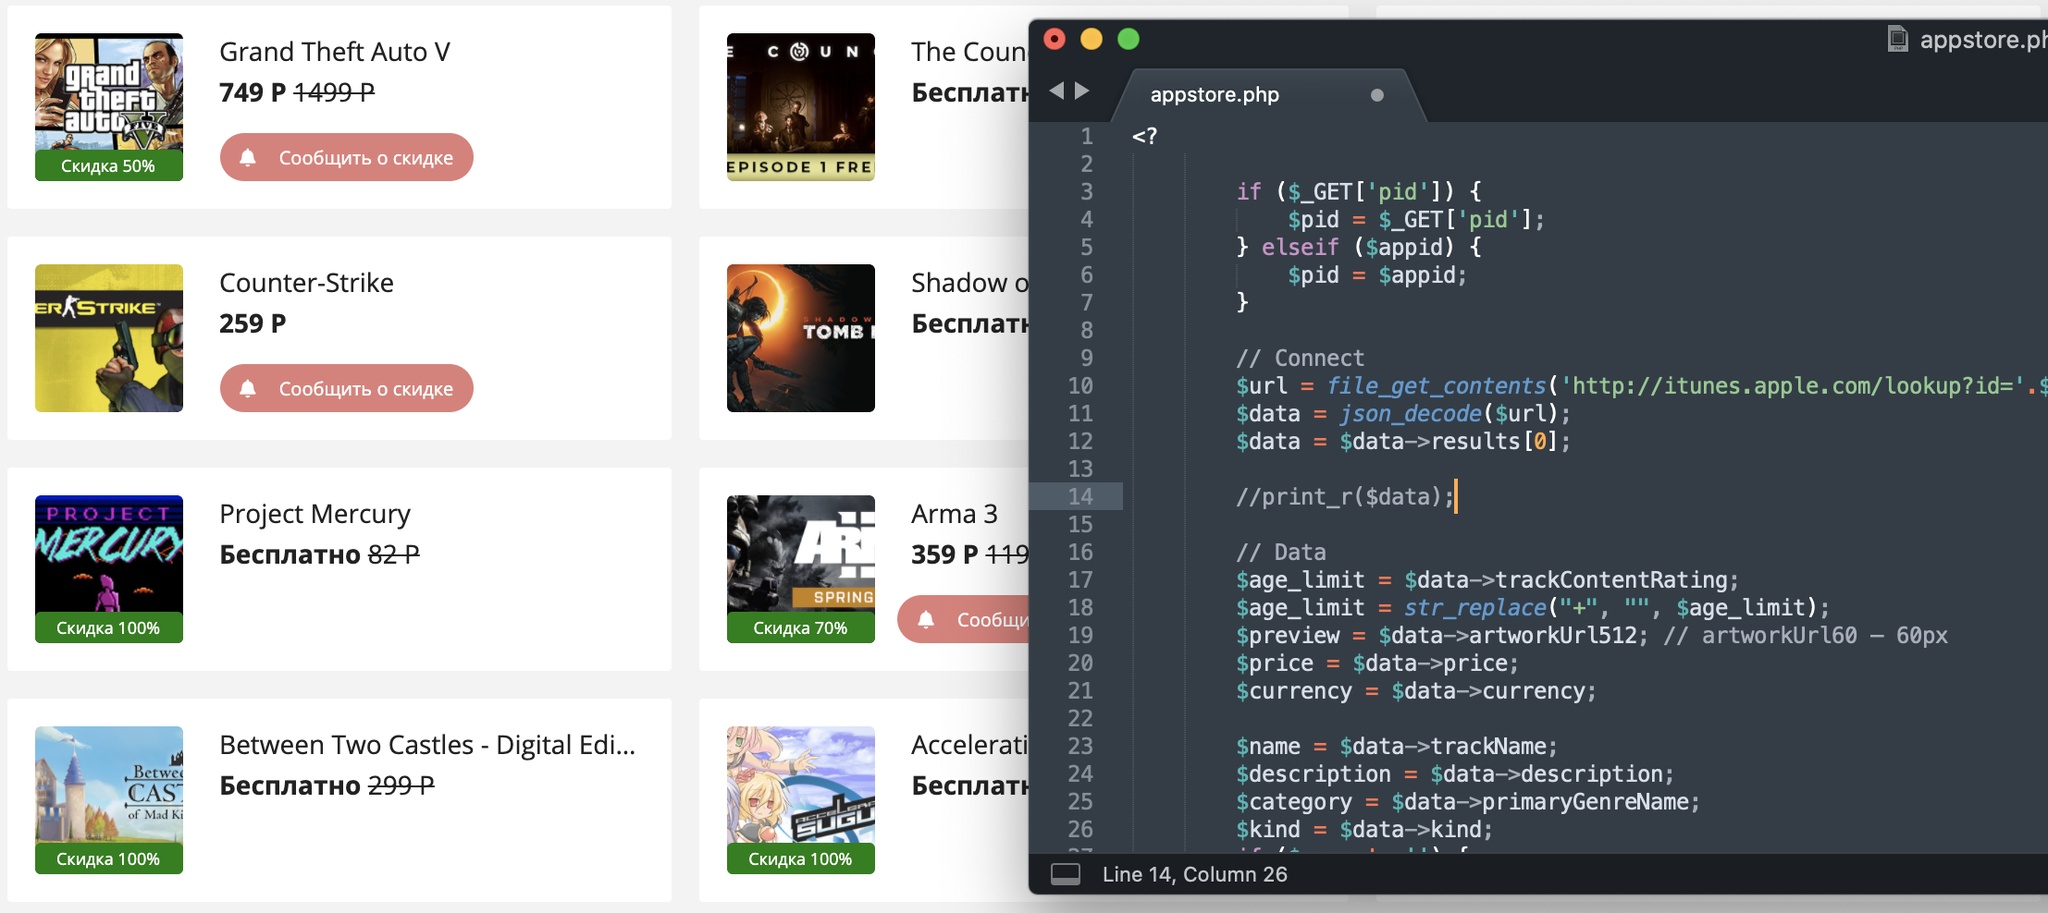
Task: Click line number 26 in the gutter
Action: click(x=1080, y=830)
